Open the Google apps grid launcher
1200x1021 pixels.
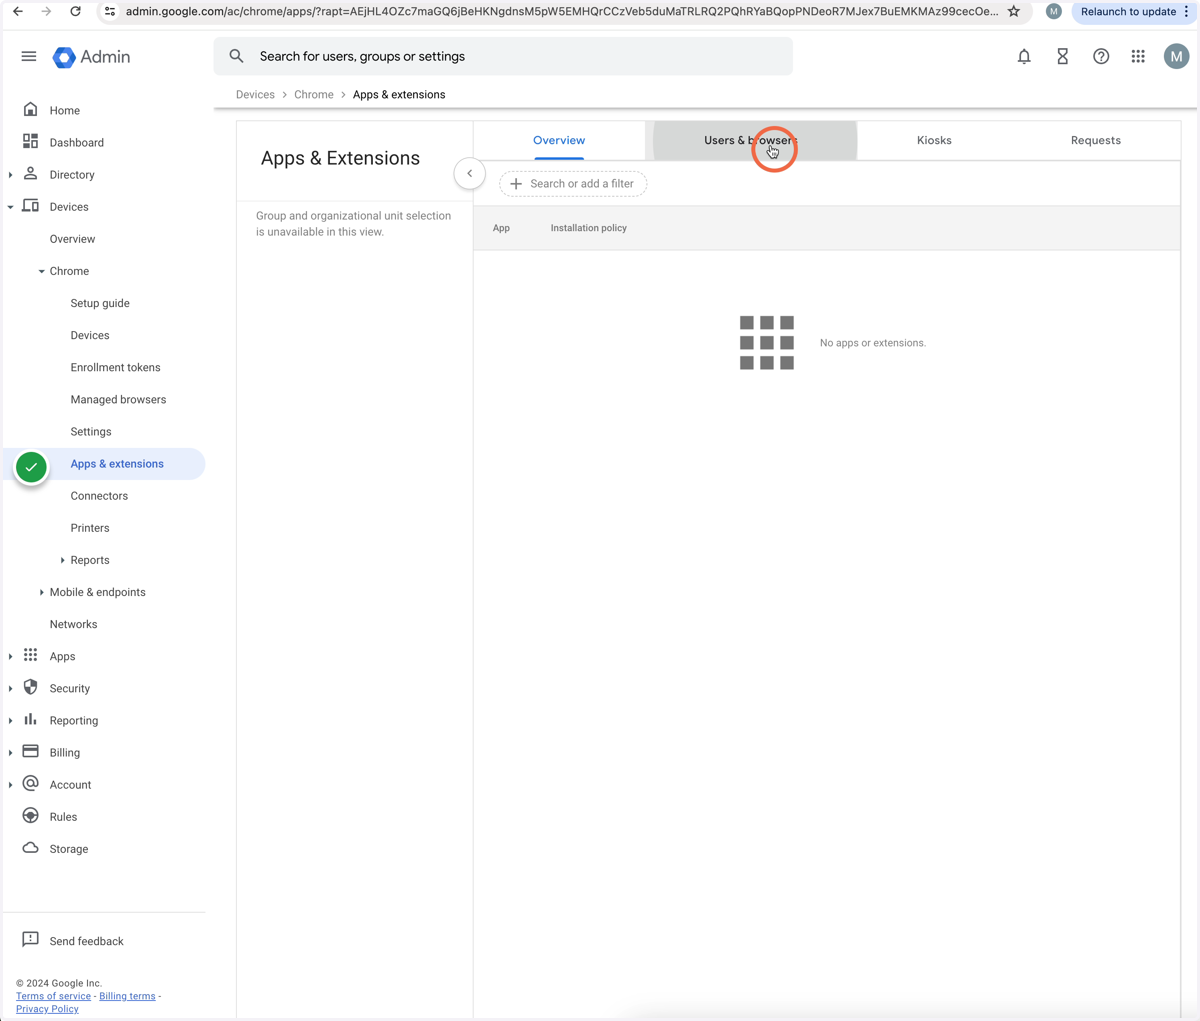coord(1138,57)
